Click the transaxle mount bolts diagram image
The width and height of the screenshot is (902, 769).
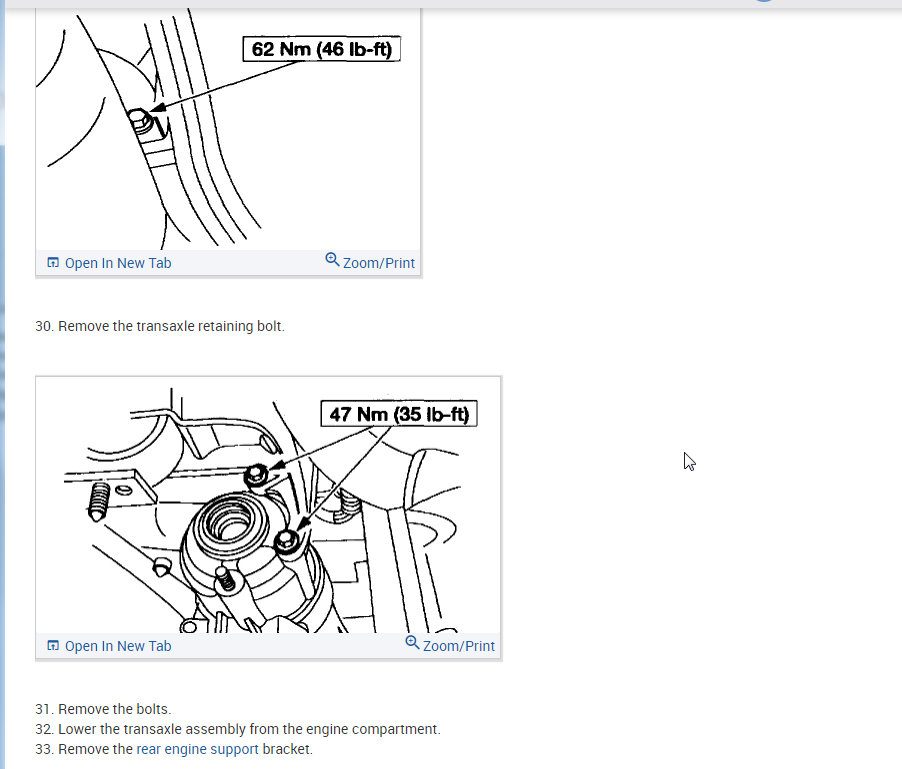(x=268, y=505)
